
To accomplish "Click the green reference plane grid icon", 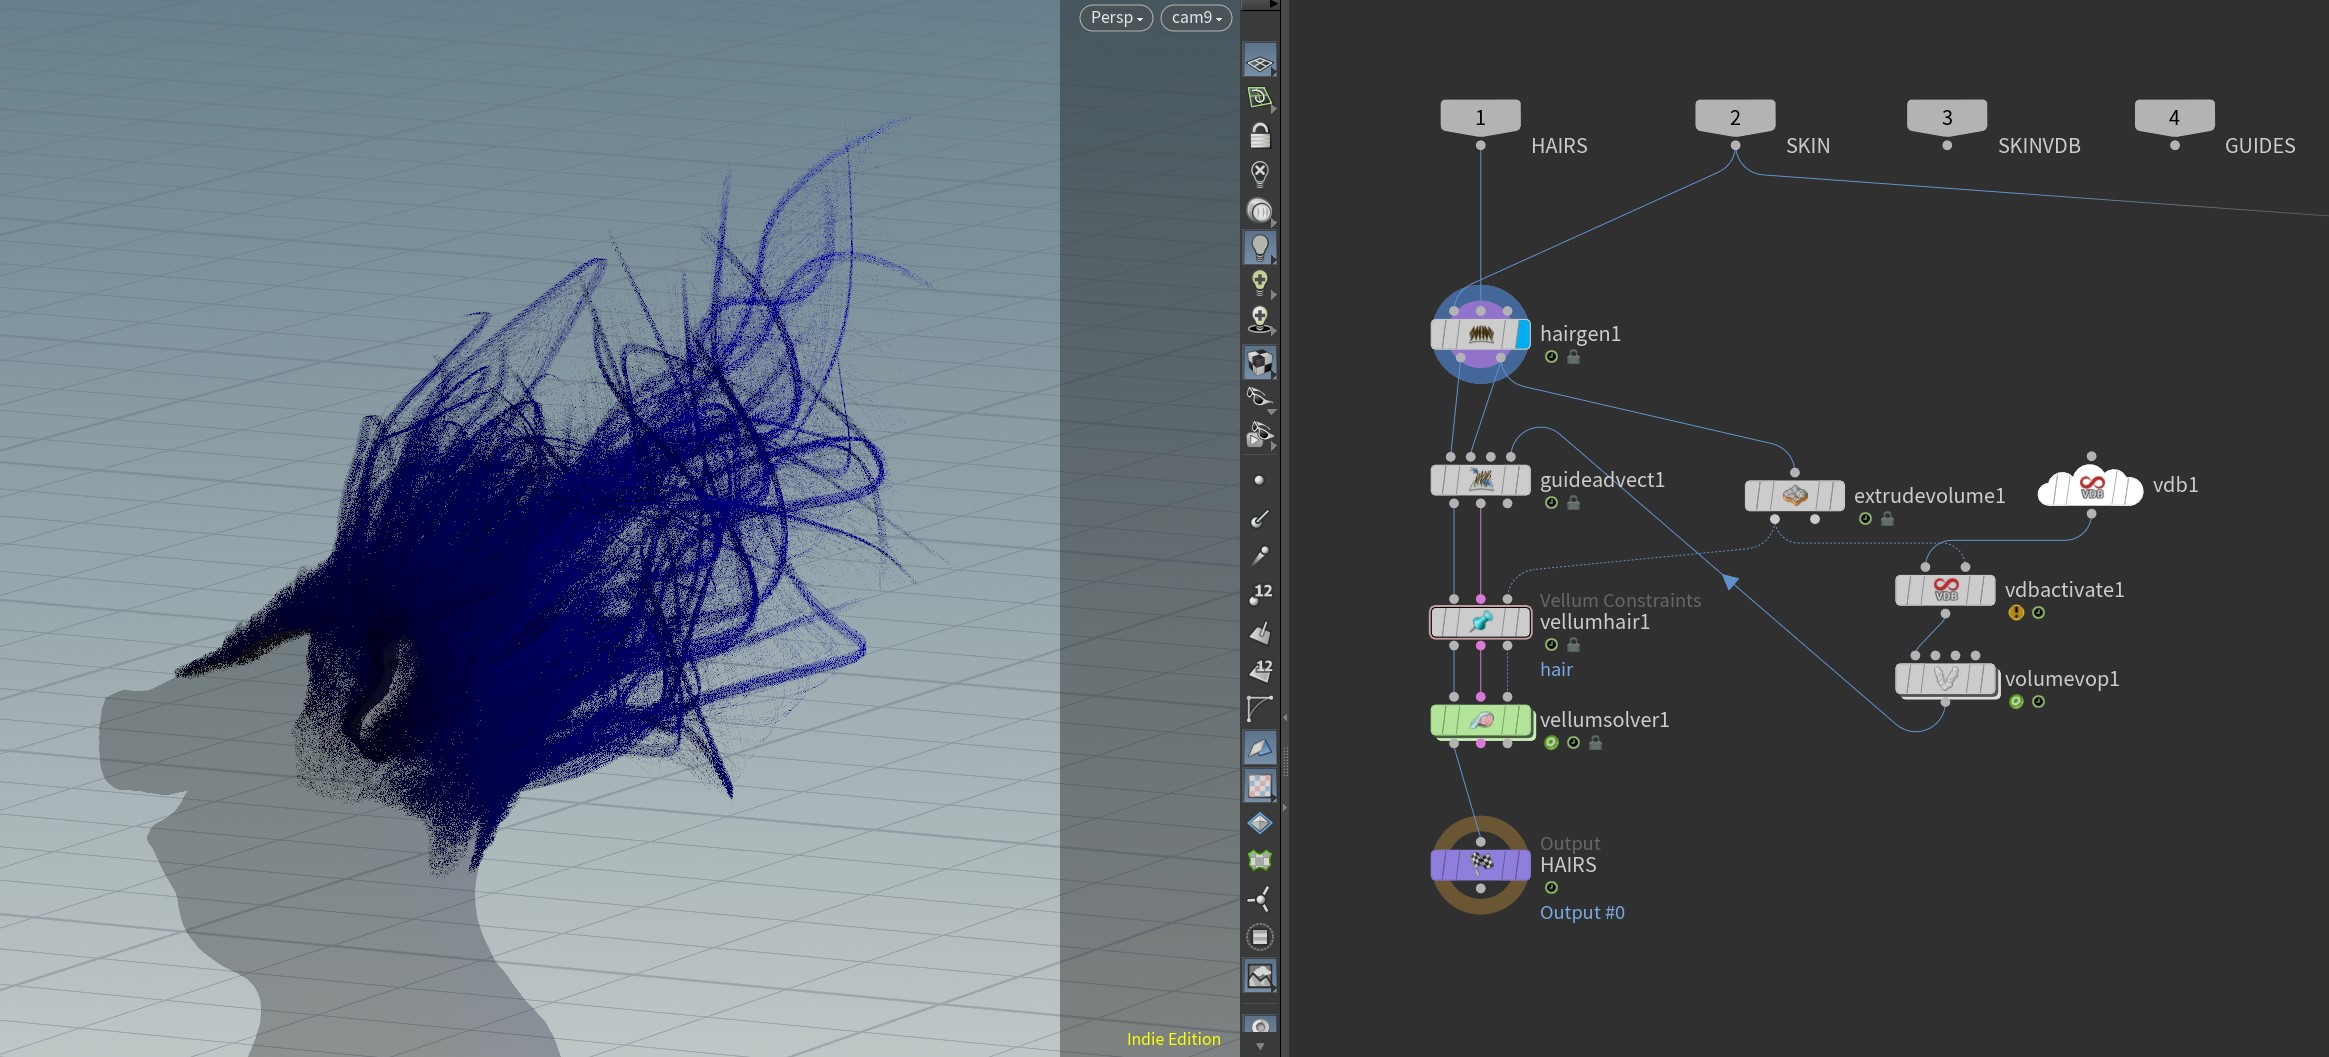I will pos(1260,98).
